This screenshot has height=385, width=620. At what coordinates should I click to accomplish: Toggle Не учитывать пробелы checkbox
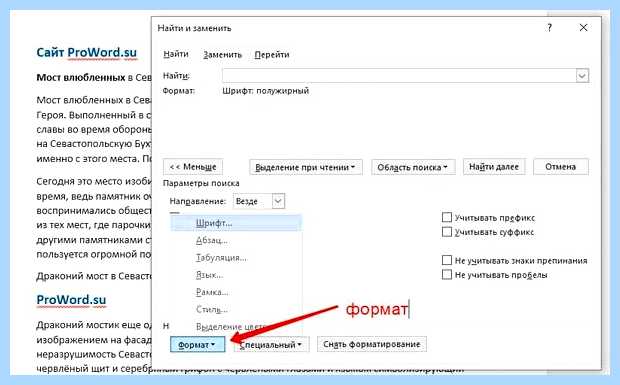pos(446,274)
